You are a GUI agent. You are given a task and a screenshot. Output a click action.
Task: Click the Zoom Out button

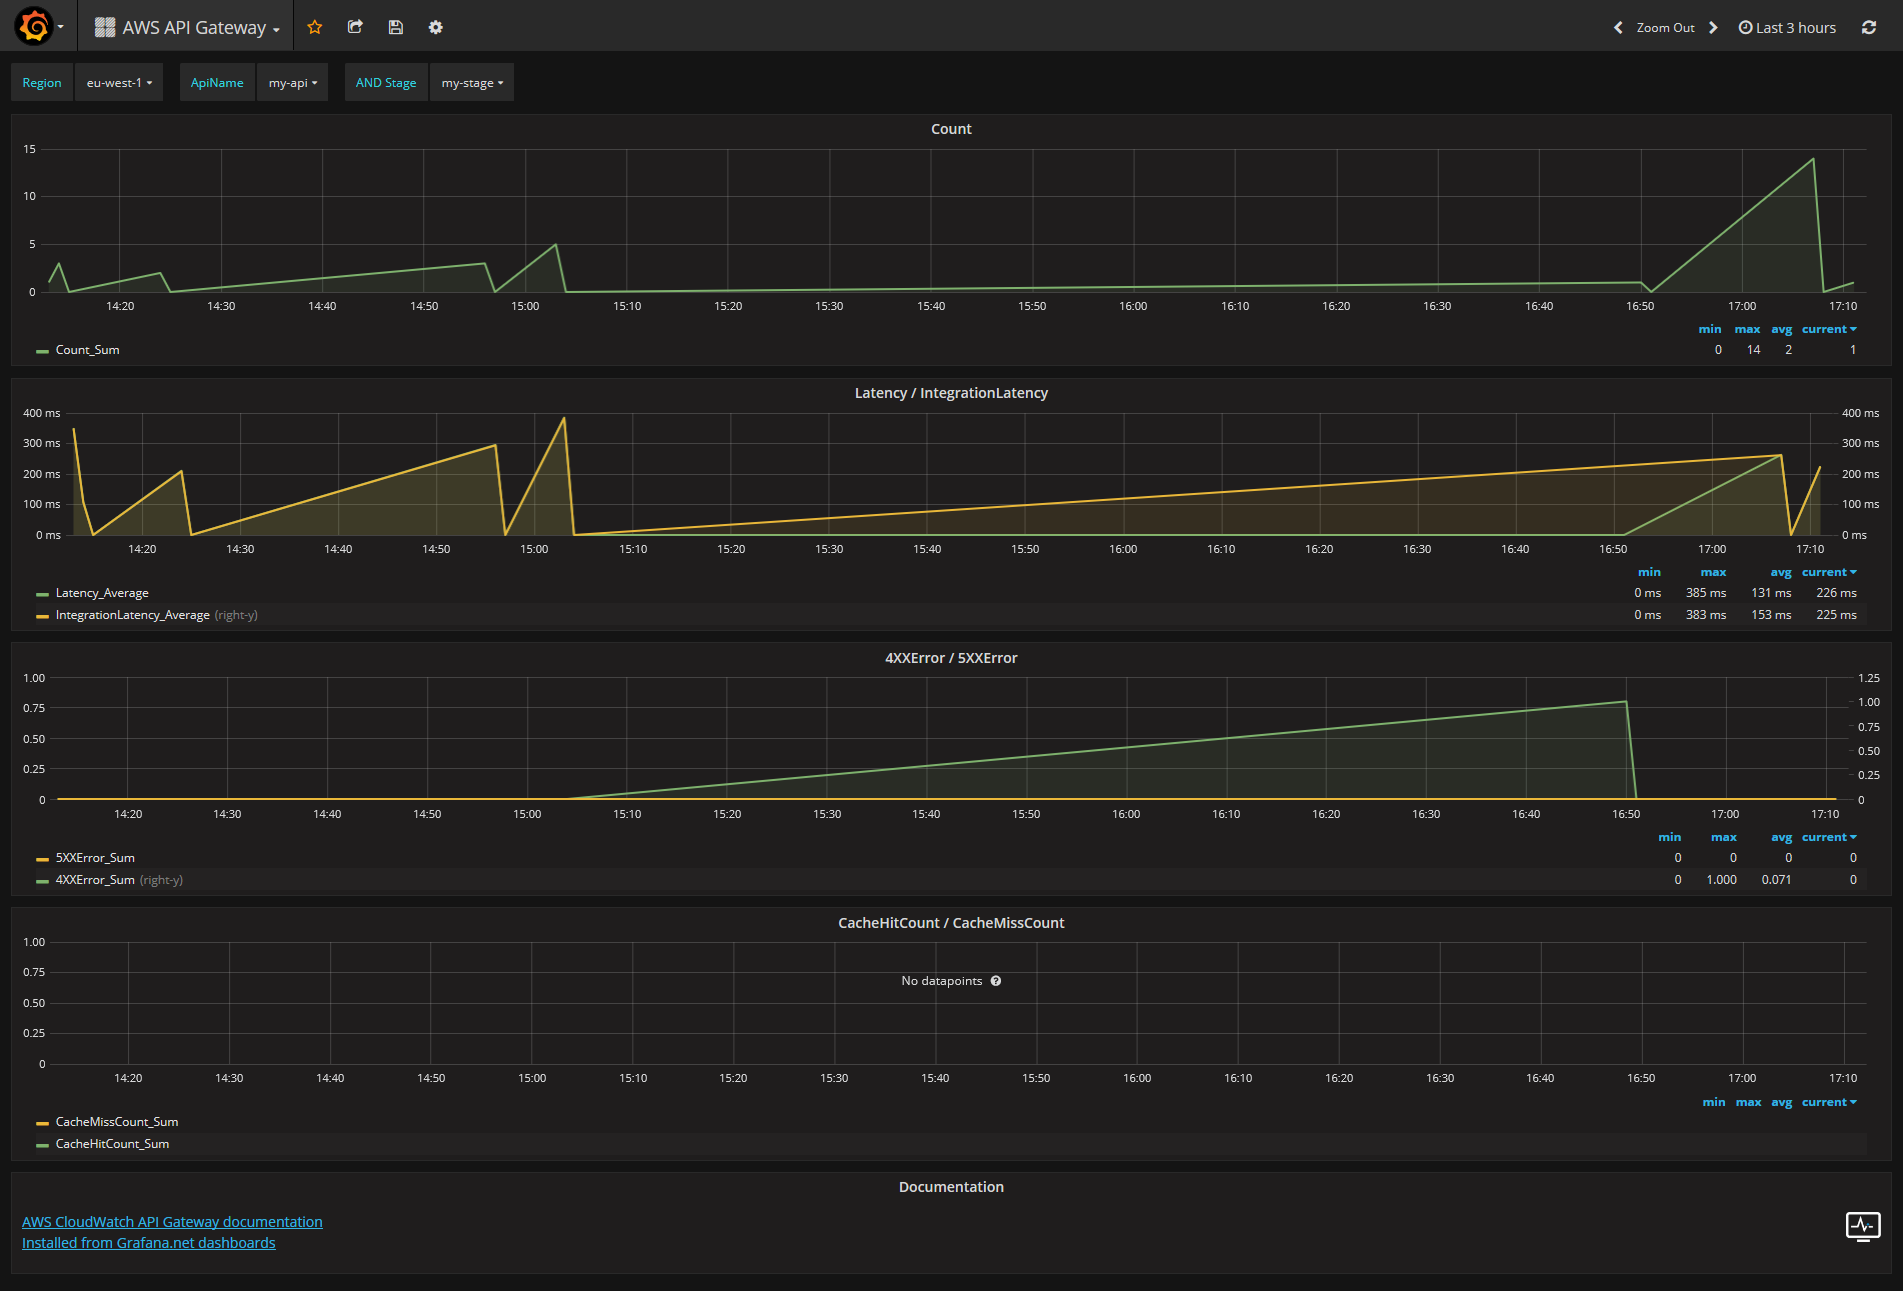(1665, 28)
